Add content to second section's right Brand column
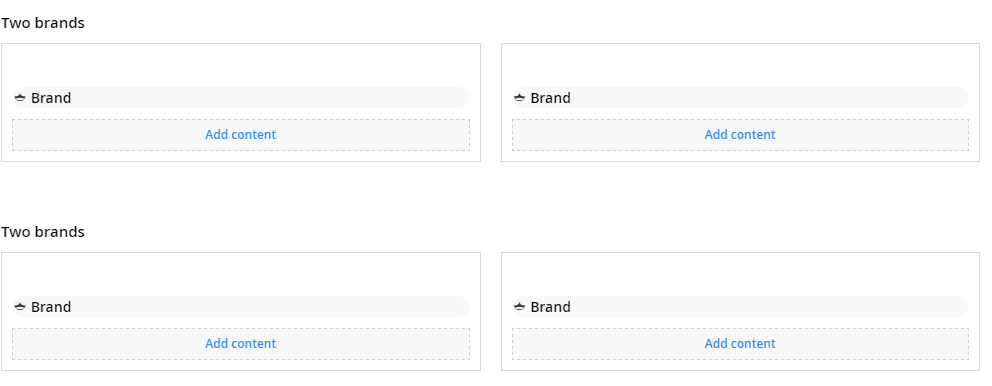The image size is (992, 386). click(740, 344)
